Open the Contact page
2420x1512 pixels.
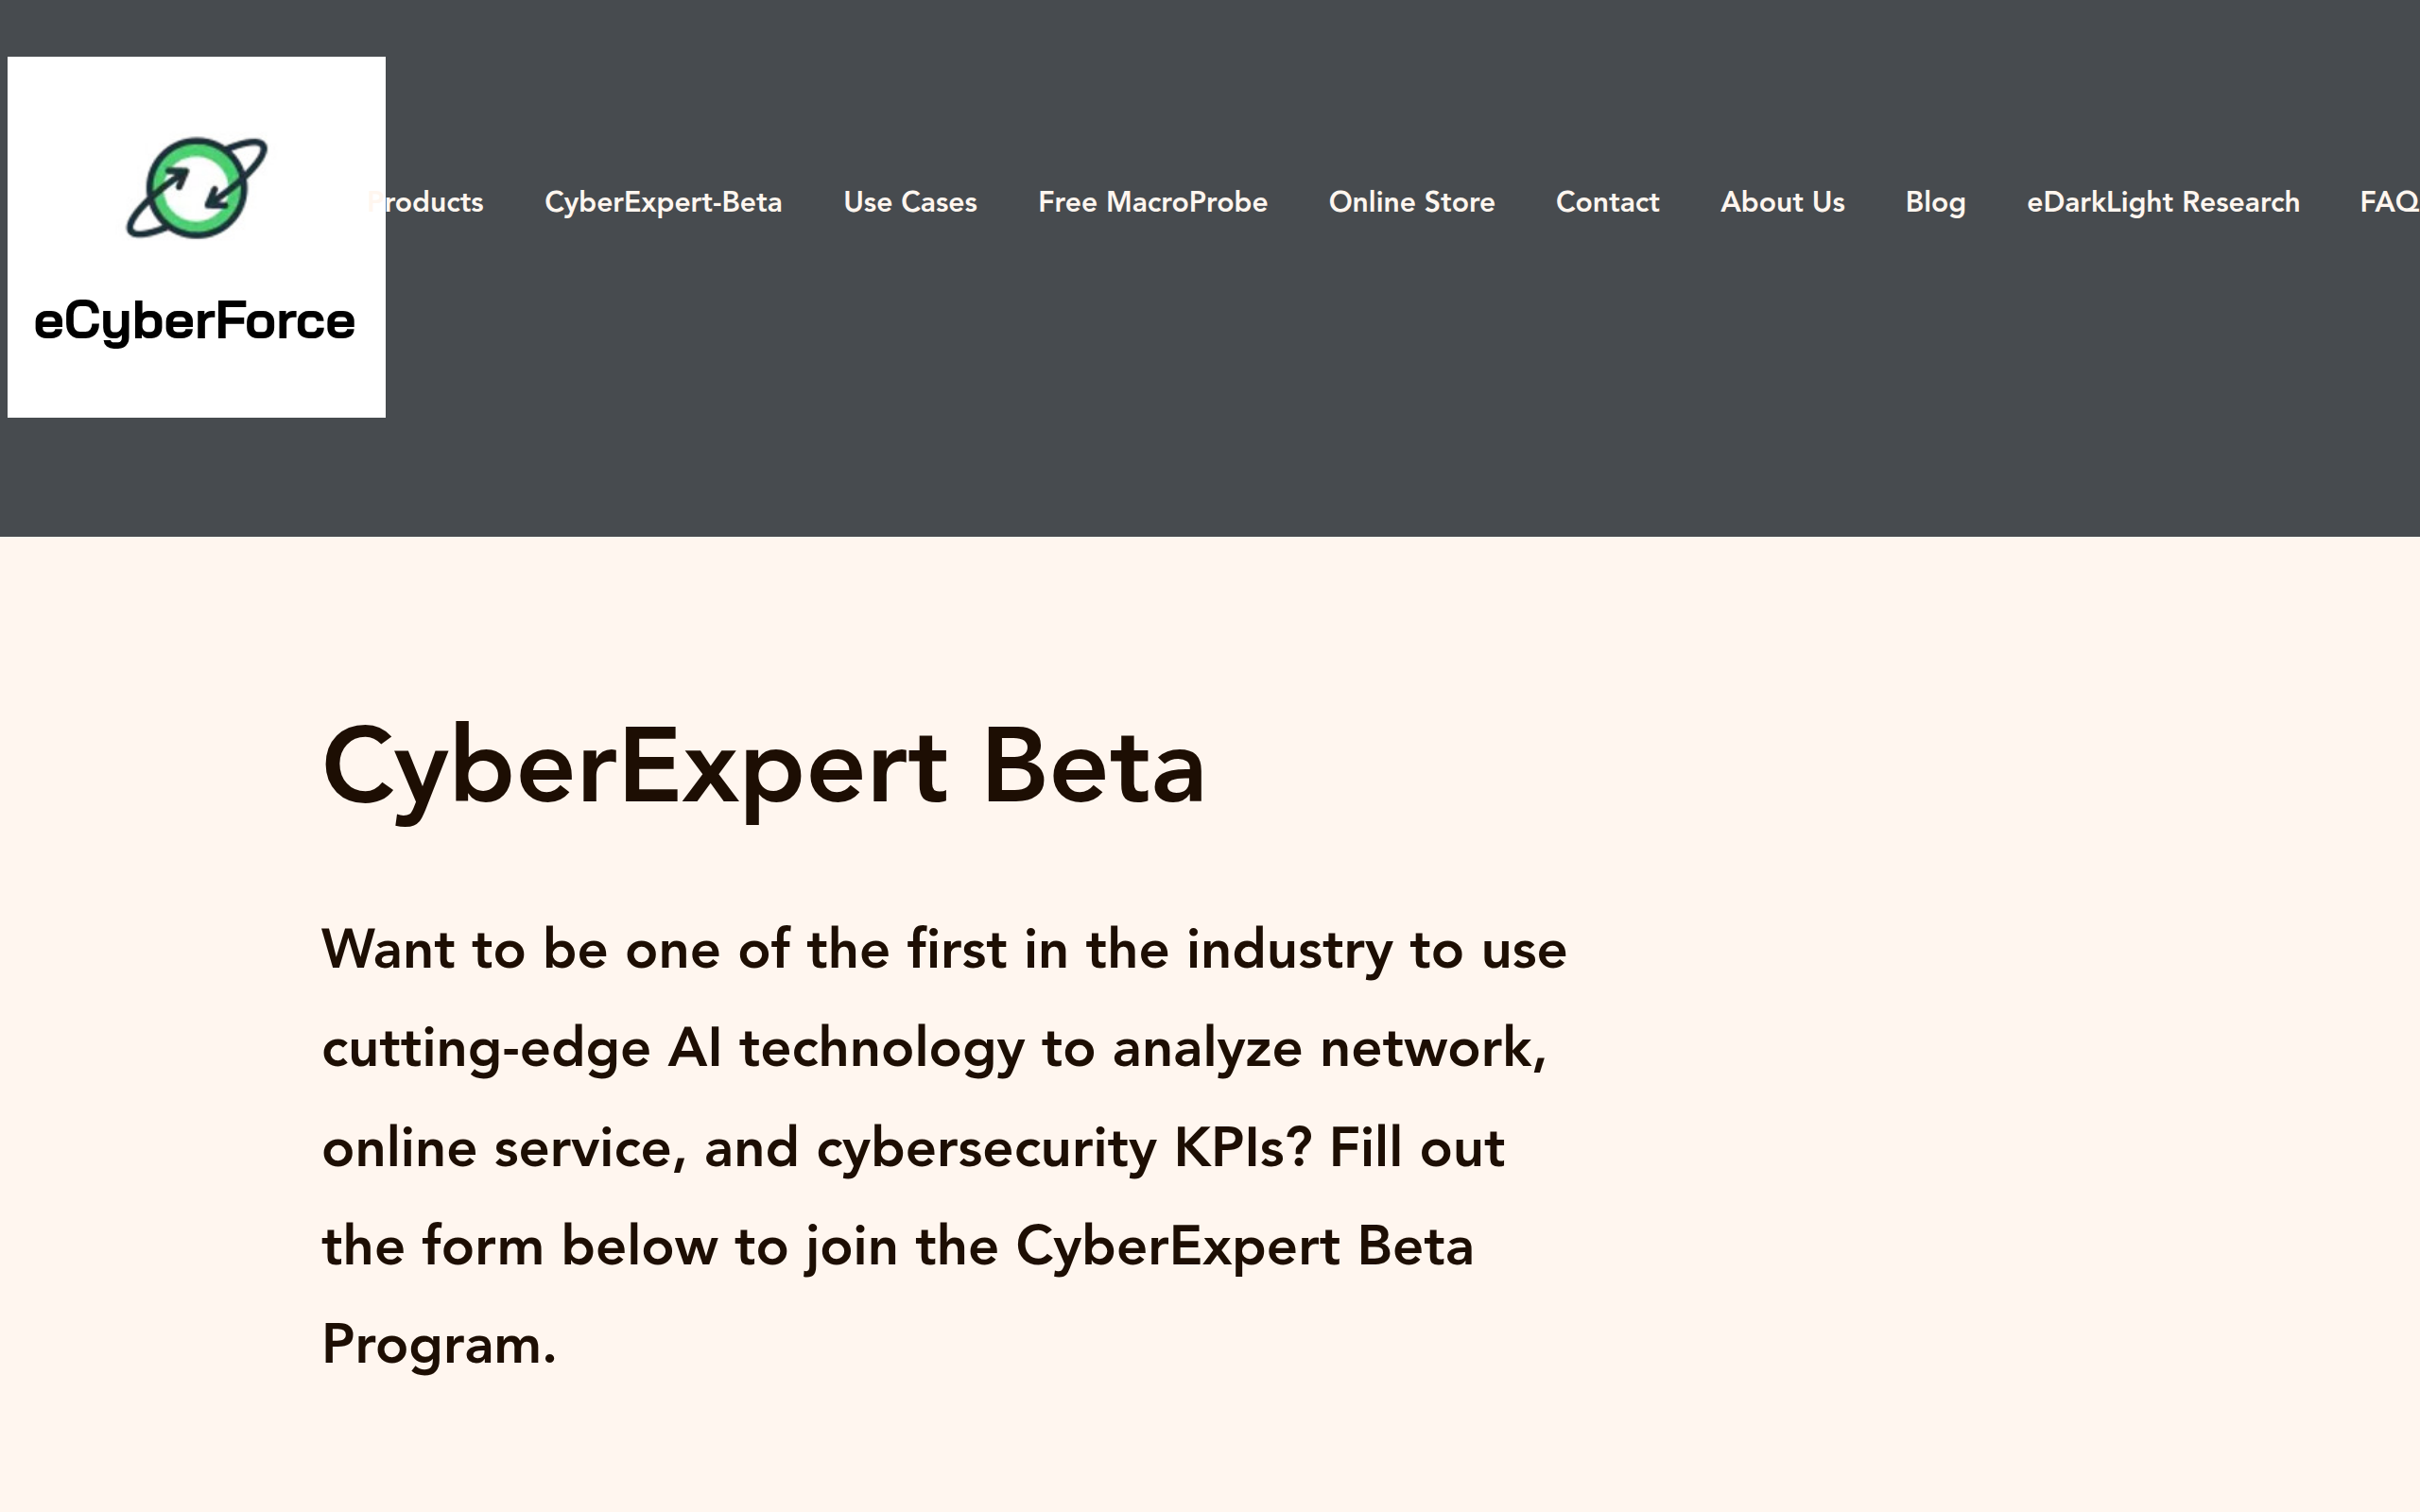[x=1607, y=202]
